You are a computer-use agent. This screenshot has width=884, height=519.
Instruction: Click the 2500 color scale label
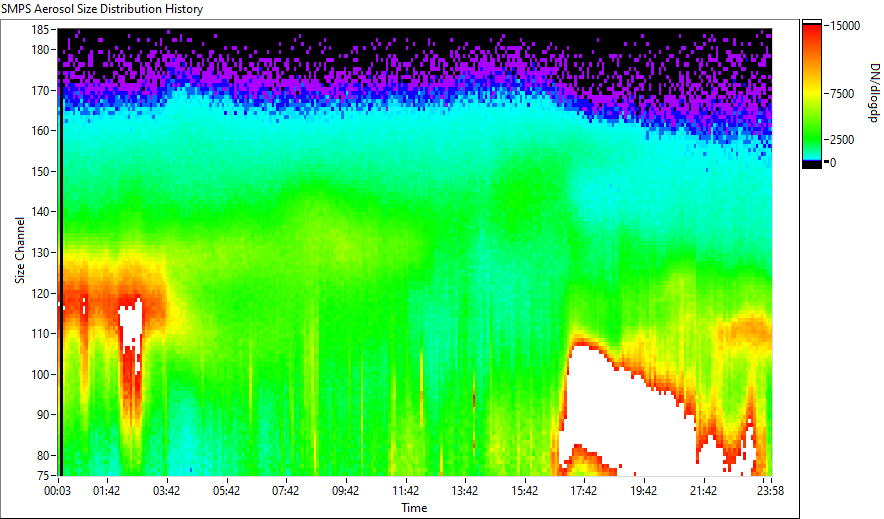842,140
